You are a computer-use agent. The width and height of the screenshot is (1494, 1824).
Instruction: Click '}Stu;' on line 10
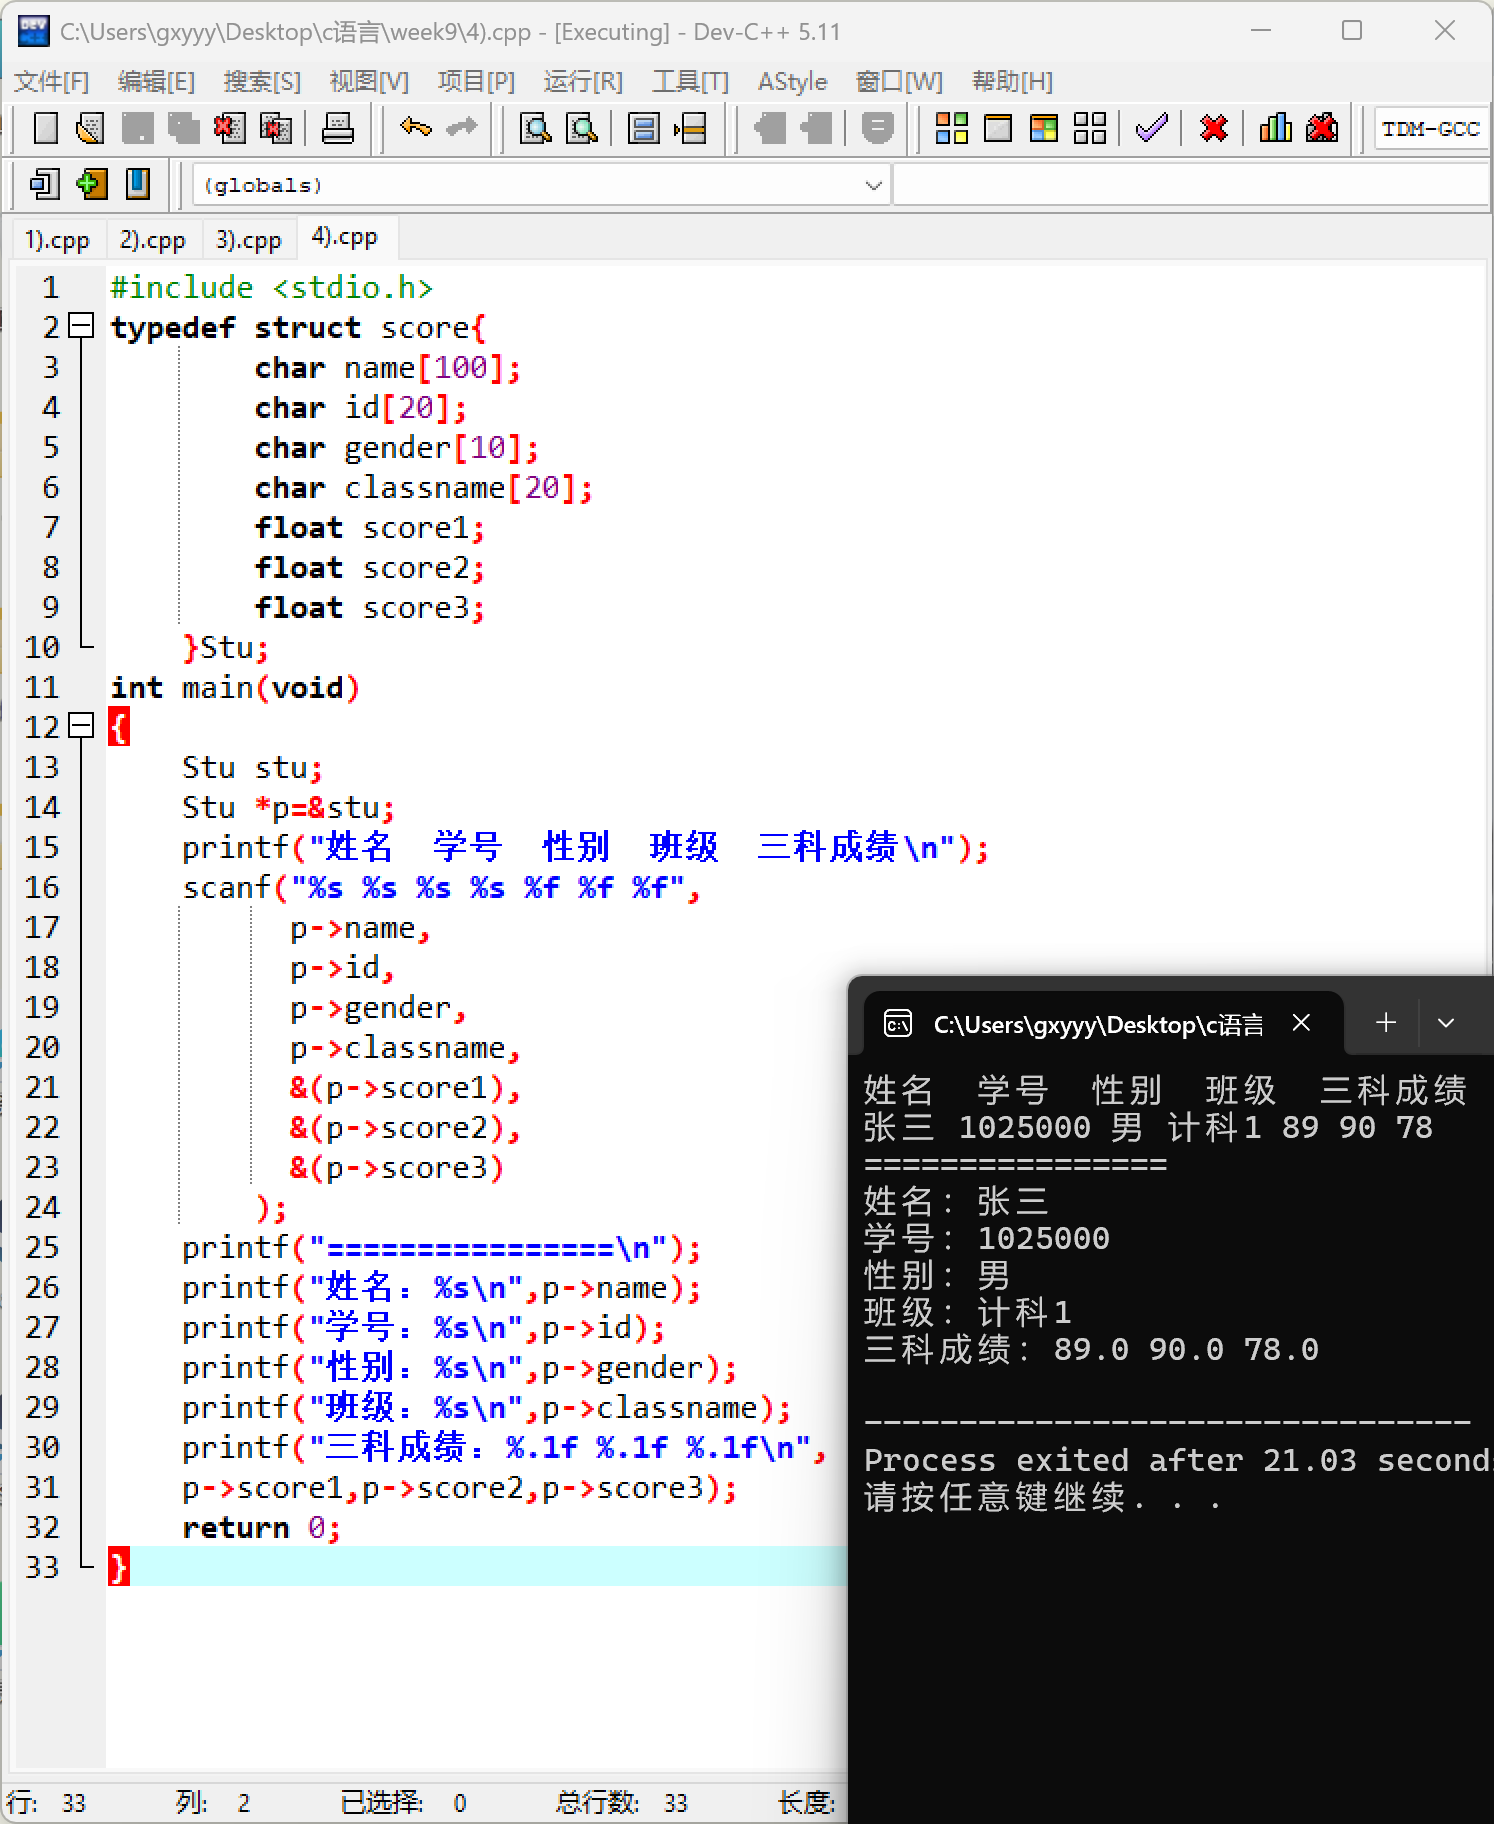pos(225,648)
